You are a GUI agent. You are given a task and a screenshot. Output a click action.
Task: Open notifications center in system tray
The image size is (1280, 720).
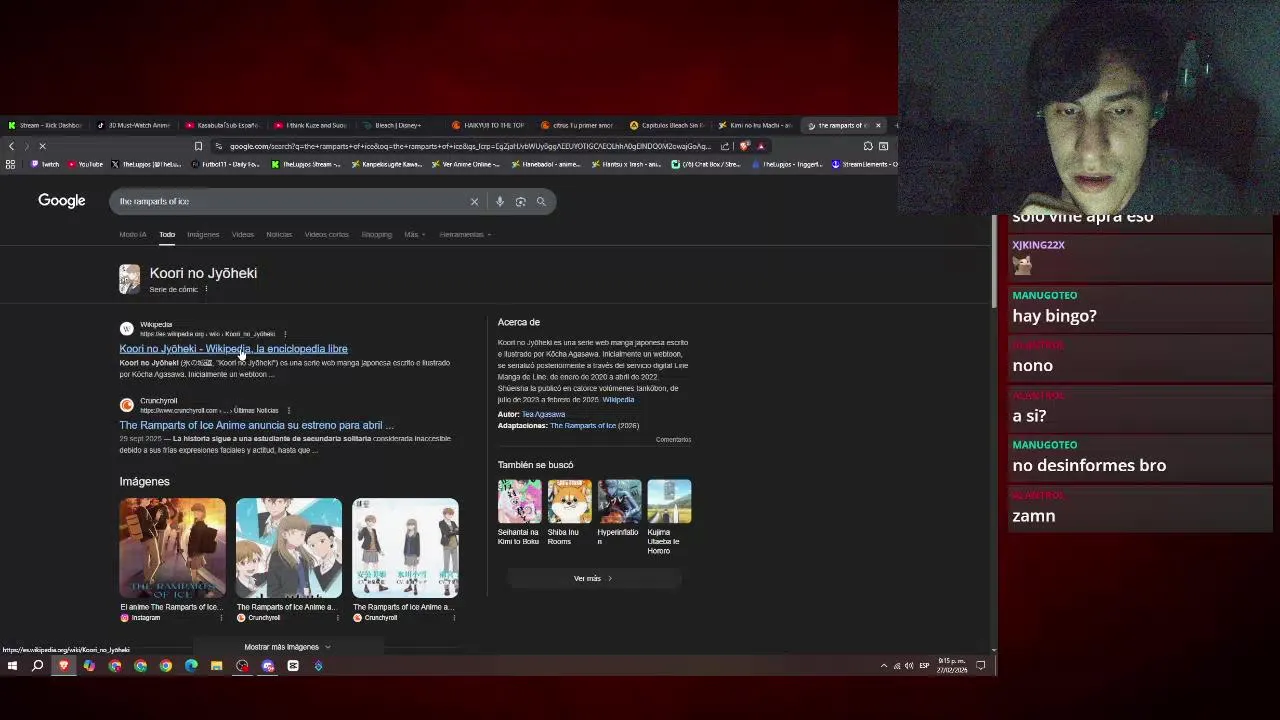point(981,666)
